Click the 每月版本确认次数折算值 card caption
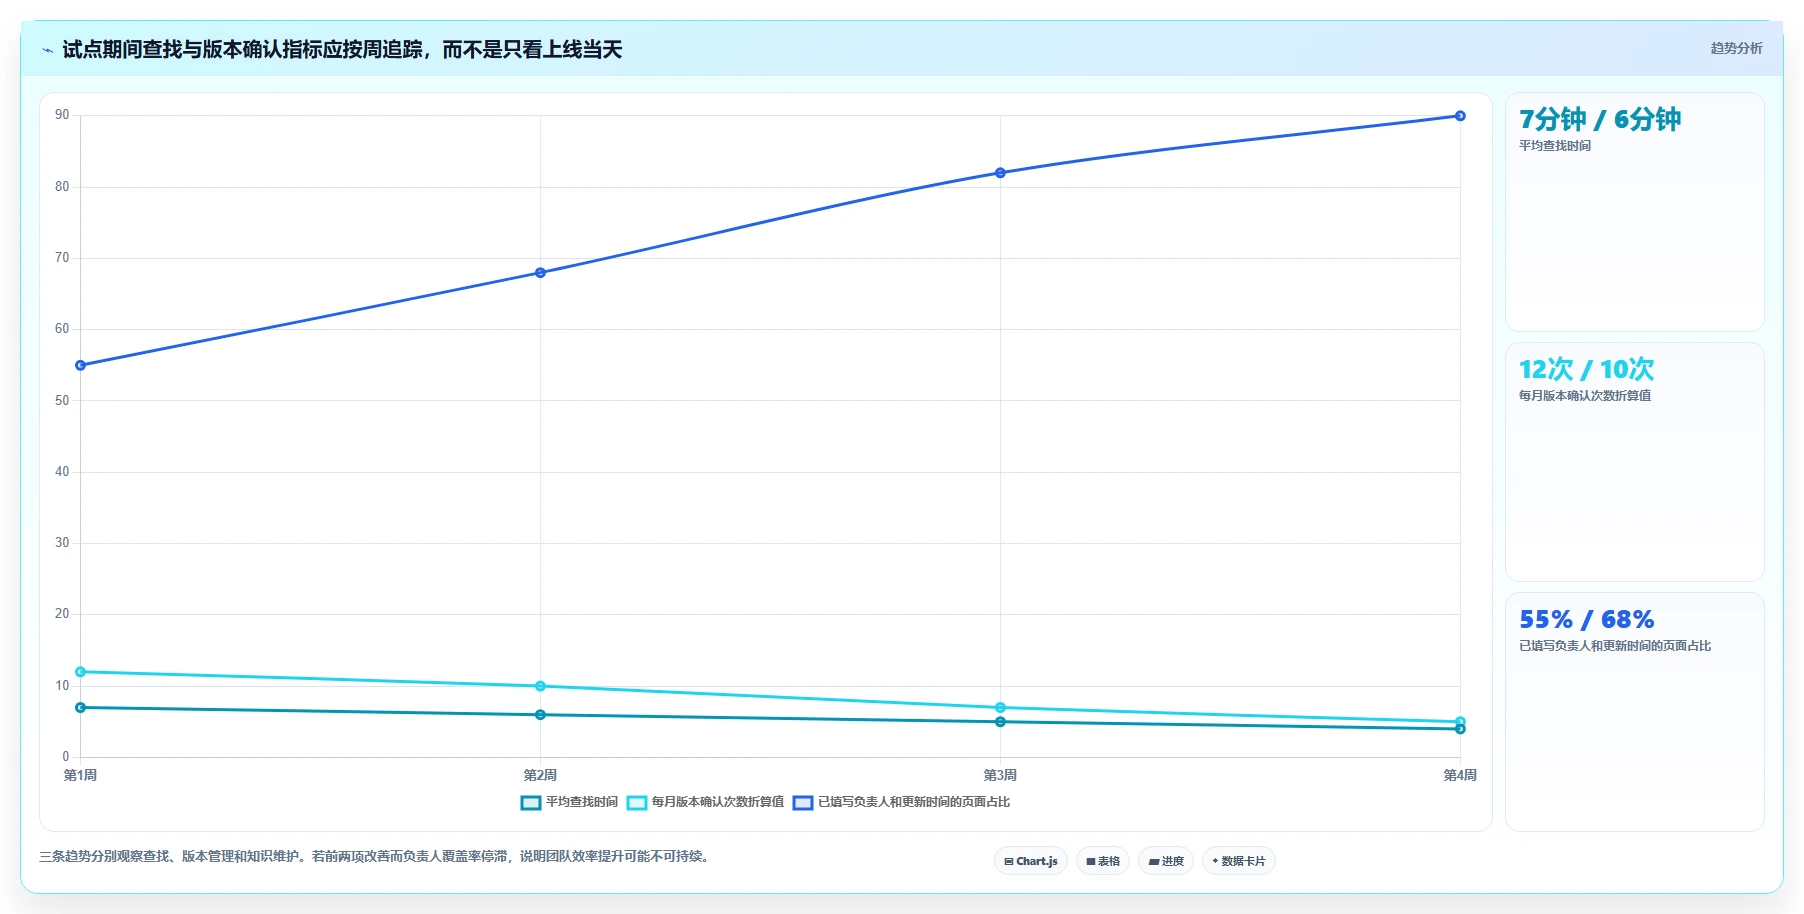This screenshot has height=914, width=1804. click(x=1585, y=396)
